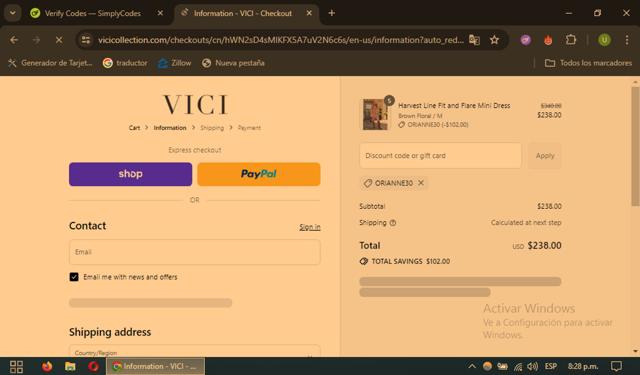Screen dimensions: 640x375
Task: Select the Shipping breadcrumb step
Action: [x=212, y=128]
